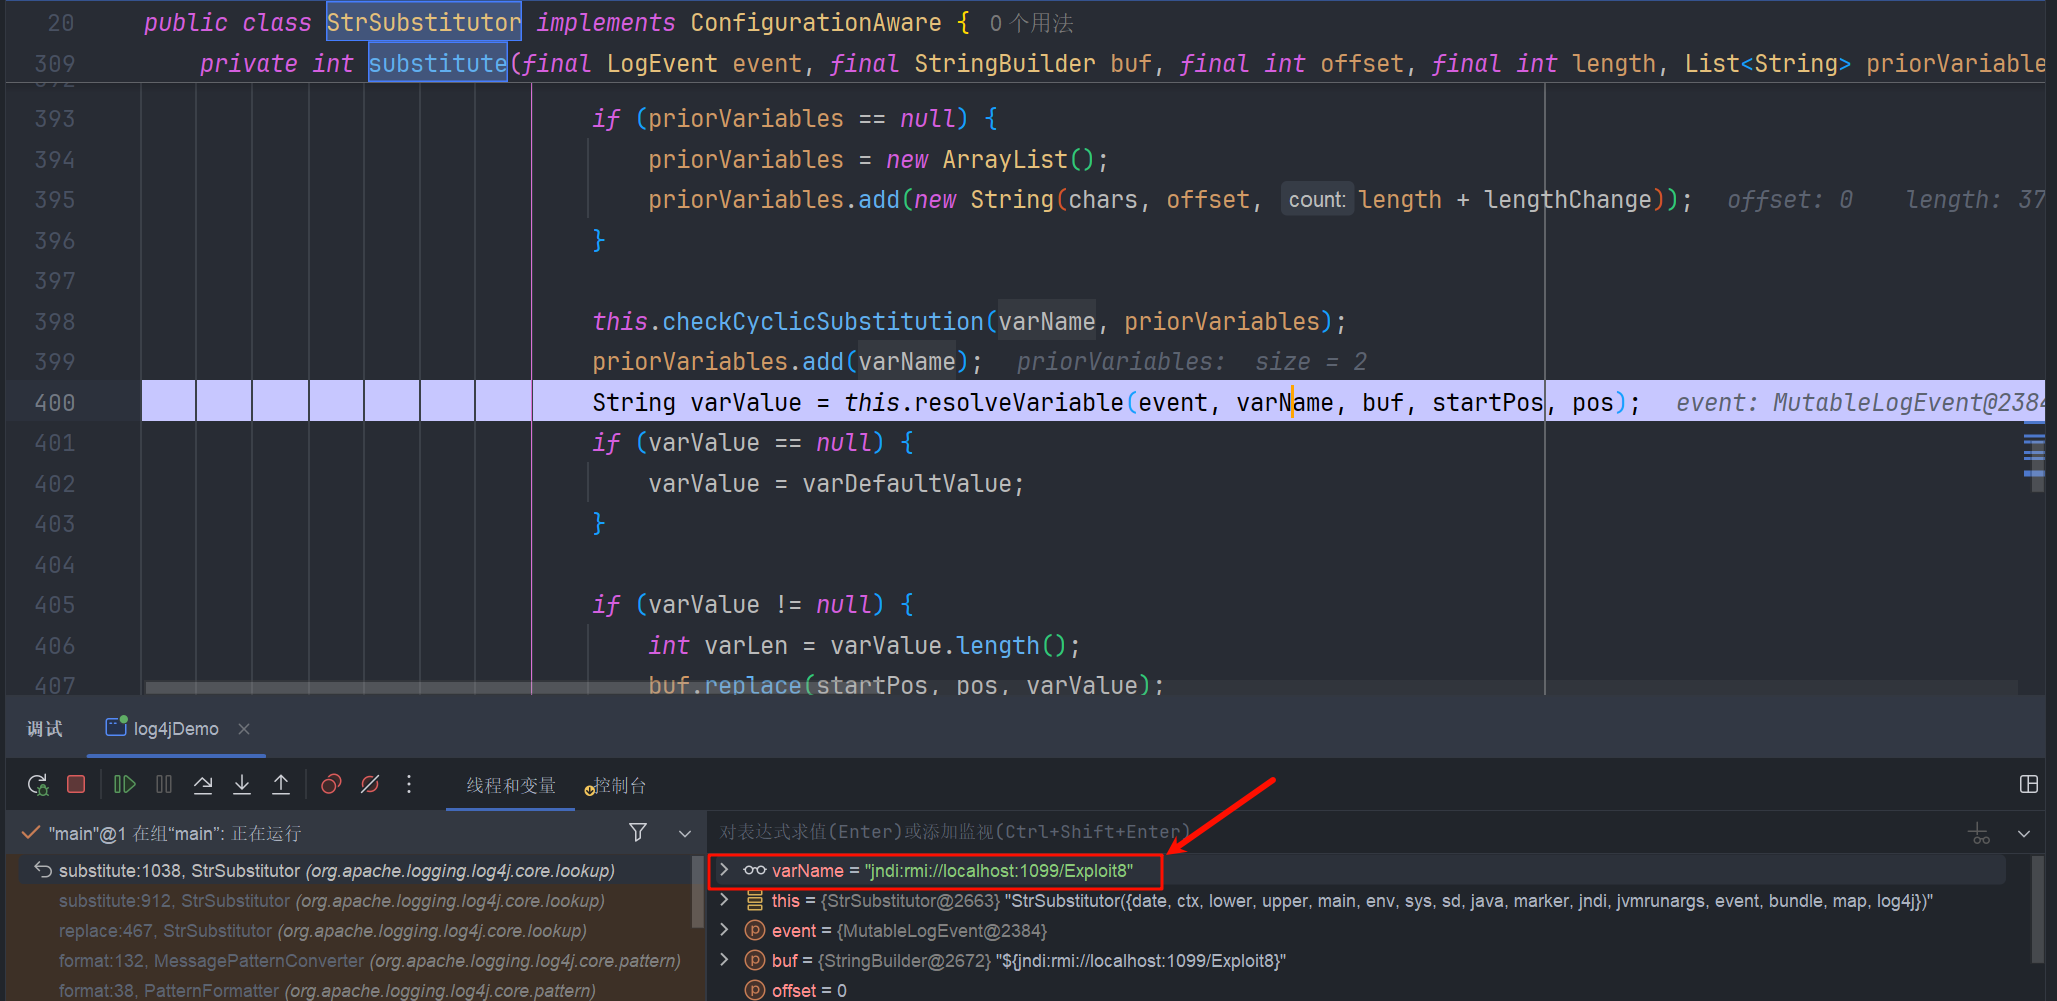Switch to Threads and Variables tab
The image size is (2057, 1001).
click(x=511, y=786)
